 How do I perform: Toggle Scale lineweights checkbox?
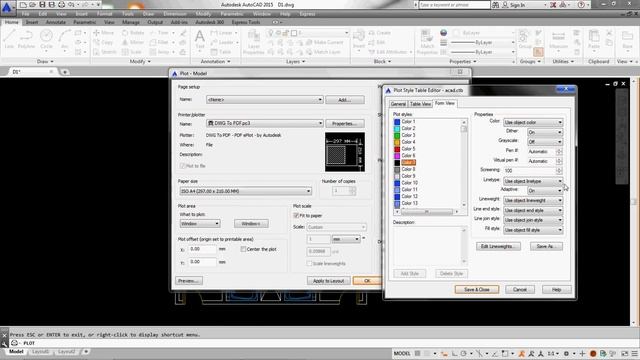click(309, 264)
